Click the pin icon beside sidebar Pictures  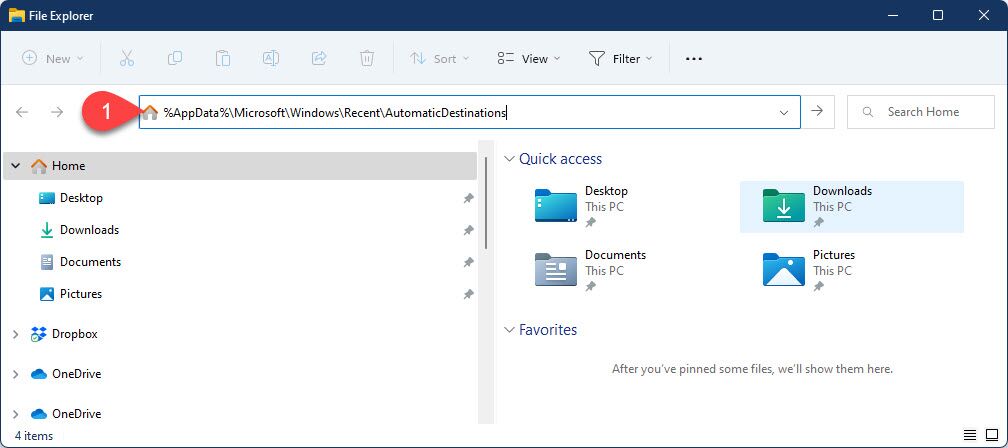469,294
